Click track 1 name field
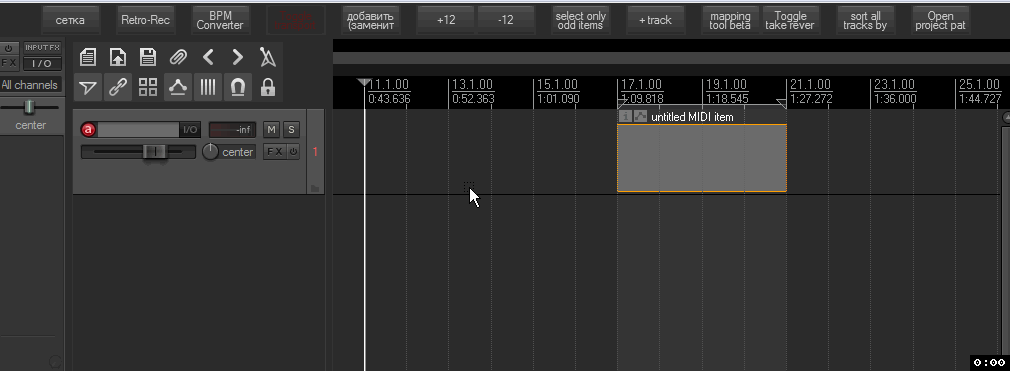1010x371 pixels. 138,130
